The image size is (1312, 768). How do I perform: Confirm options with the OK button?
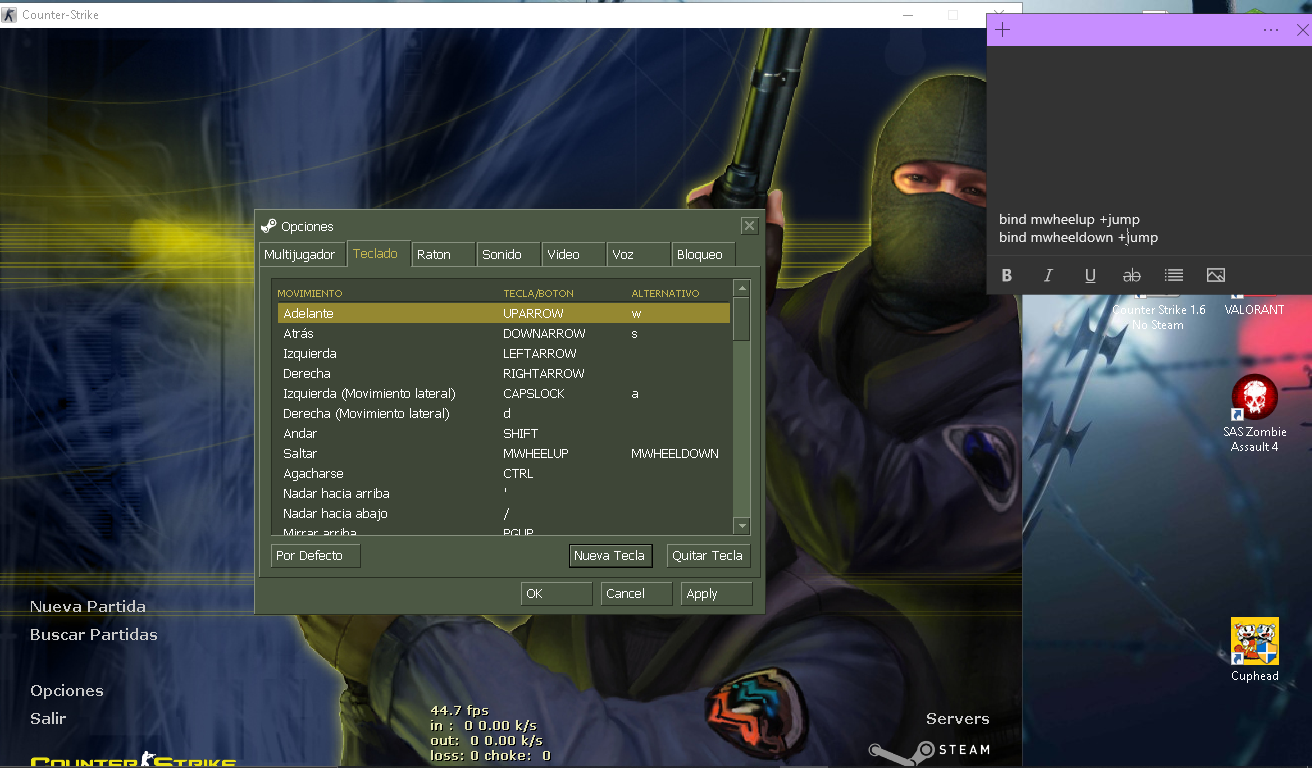pyautogui.click(x=556, y=594)
